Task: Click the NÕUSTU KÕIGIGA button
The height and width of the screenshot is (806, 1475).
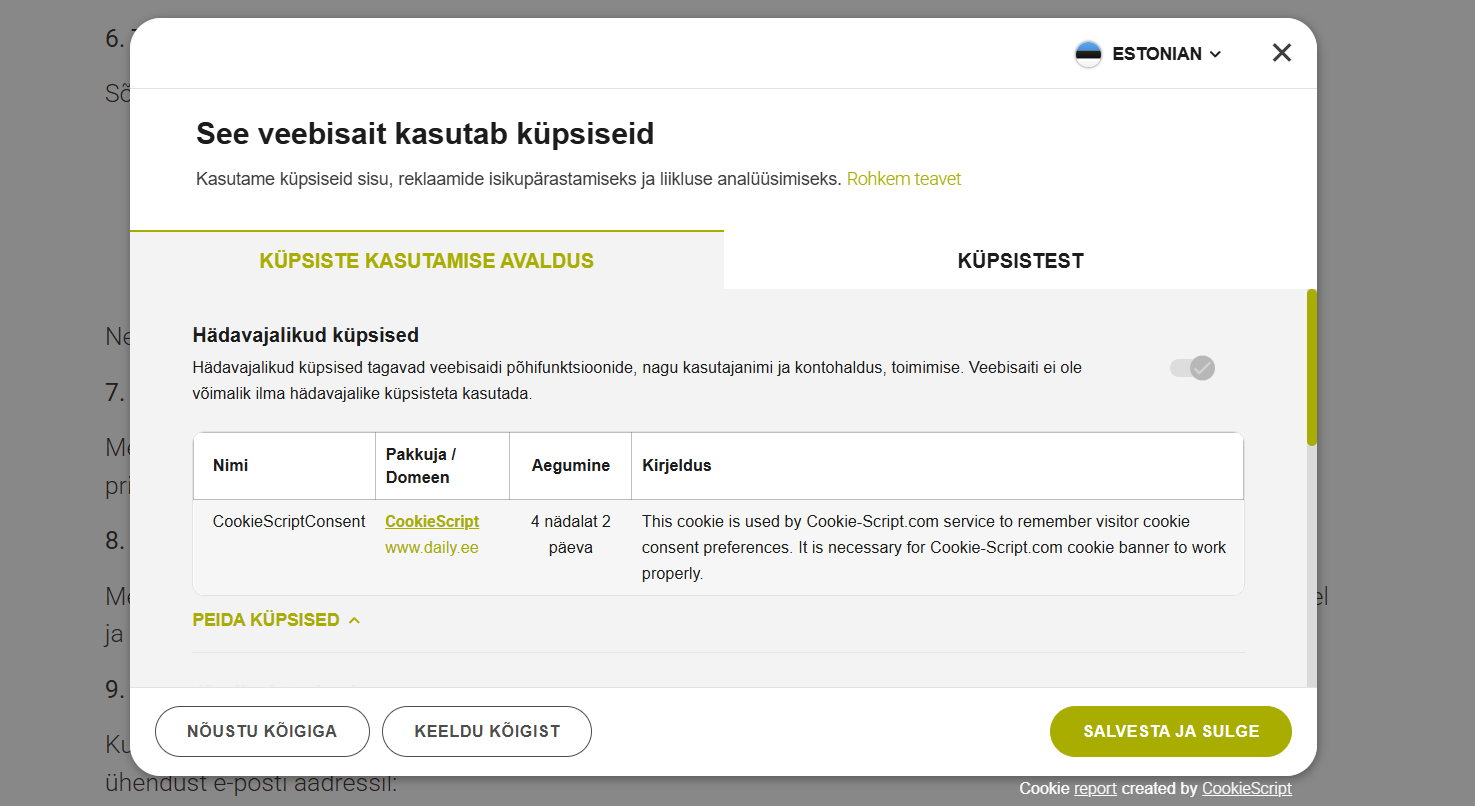Action: 262,731
